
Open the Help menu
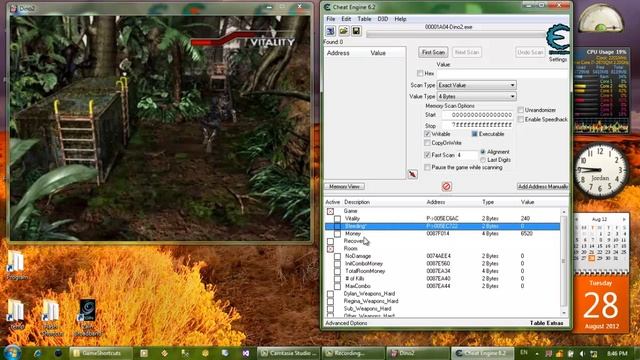[x=400, y=19]
